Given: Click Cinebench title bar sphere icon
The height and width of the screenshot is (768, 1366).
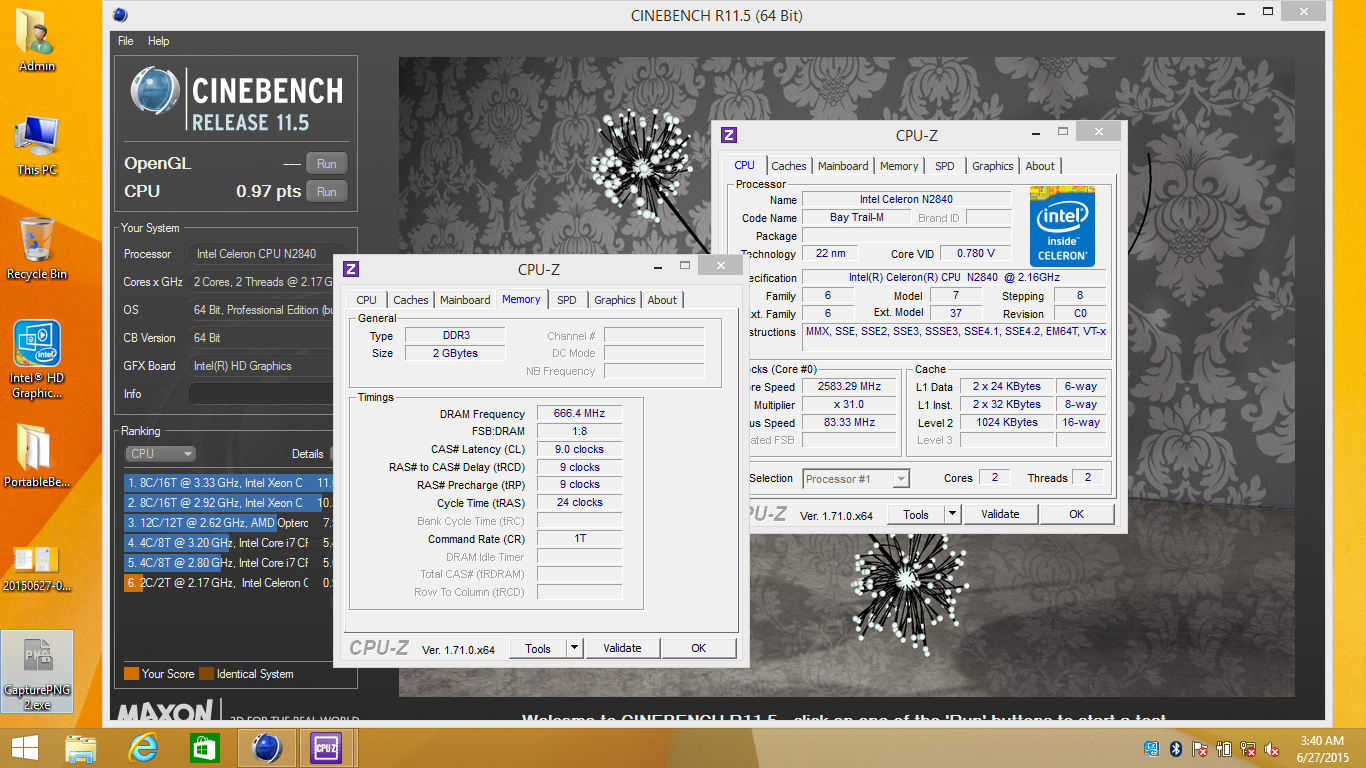Looking at the screenshot, I should pyautogui.click(x=120, y=15).
